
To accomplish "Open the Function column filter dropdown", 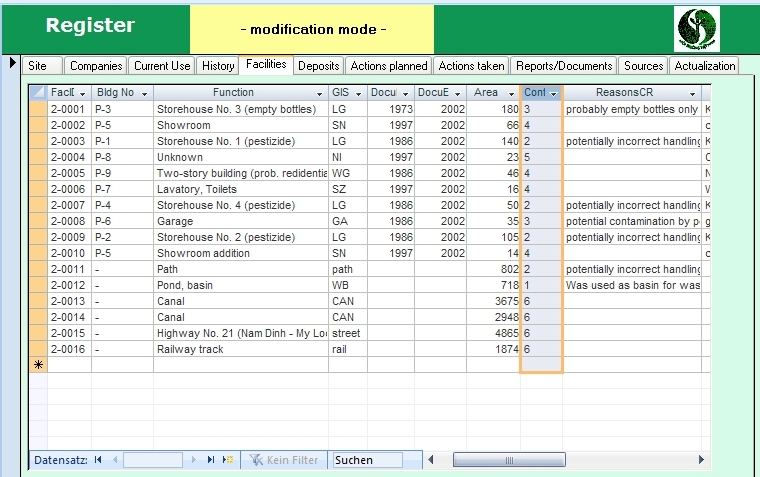I will [318, 93].
